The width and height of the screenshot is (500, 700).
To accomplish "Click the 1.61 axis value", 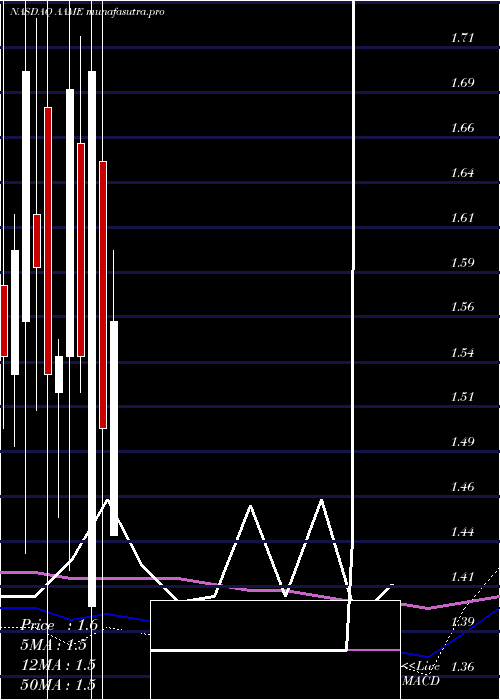I will (x=462, y=218).
